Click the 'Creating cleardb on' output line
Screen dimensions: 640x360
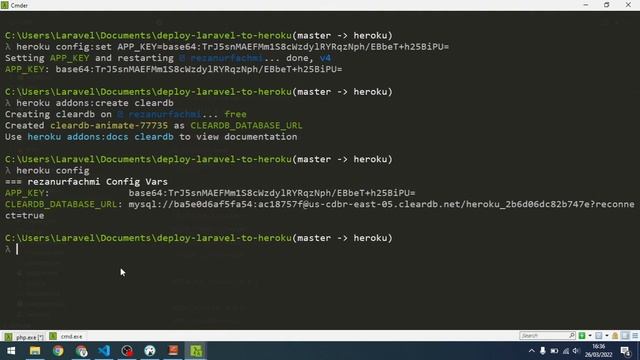(x=126, y=114)
